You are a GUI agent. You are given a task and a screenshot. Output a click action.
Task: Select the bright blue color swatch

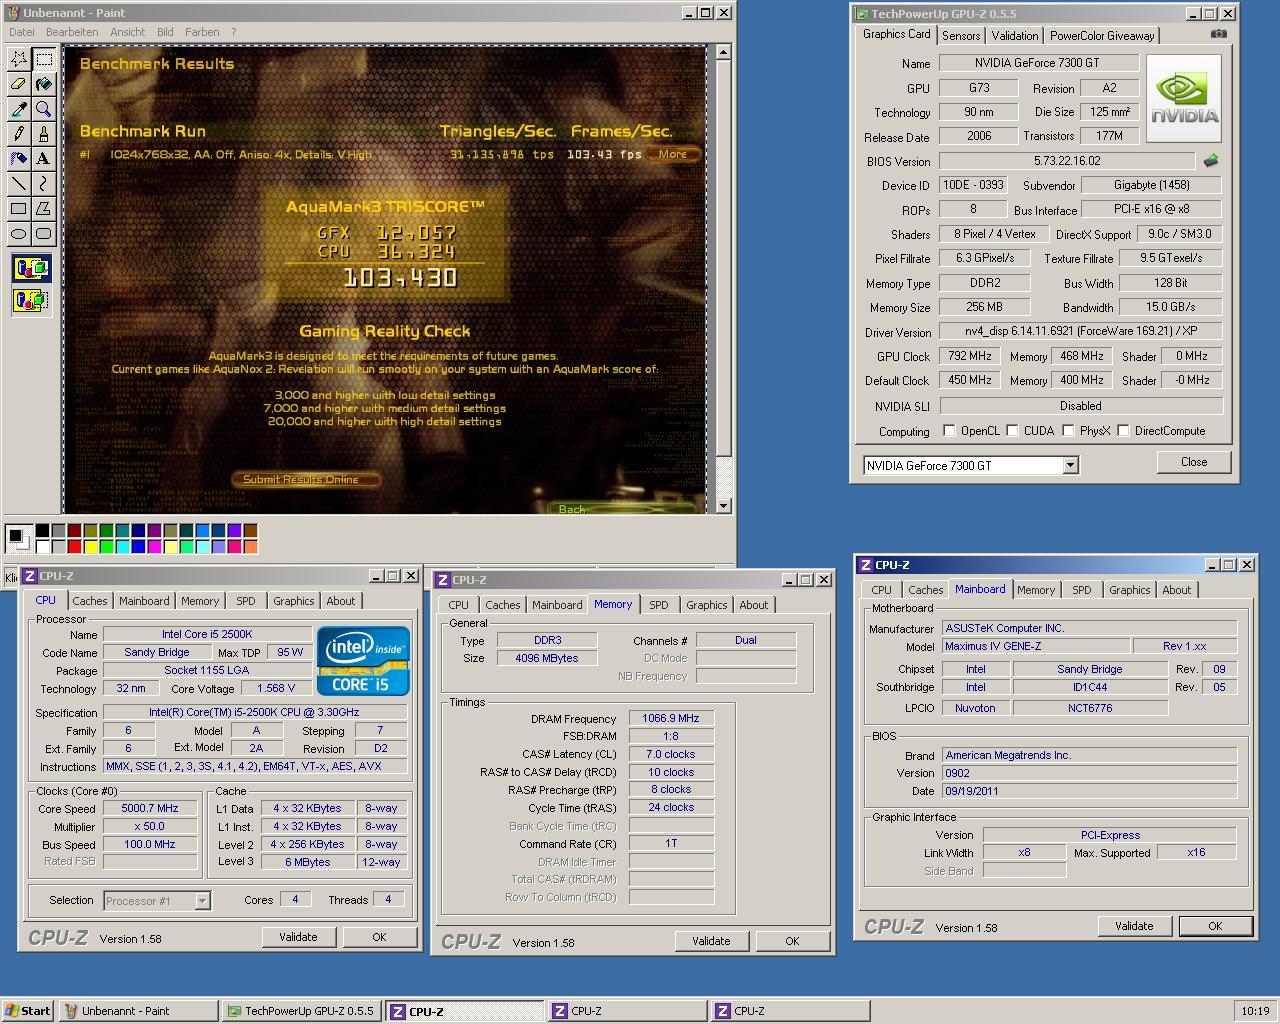139,546
